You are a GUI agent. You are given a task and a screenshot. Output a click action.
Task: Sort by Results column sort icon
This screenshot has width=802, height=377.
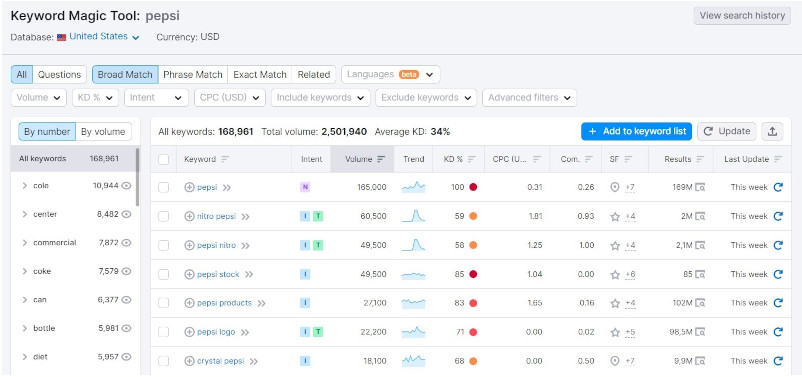click(701, 159)
